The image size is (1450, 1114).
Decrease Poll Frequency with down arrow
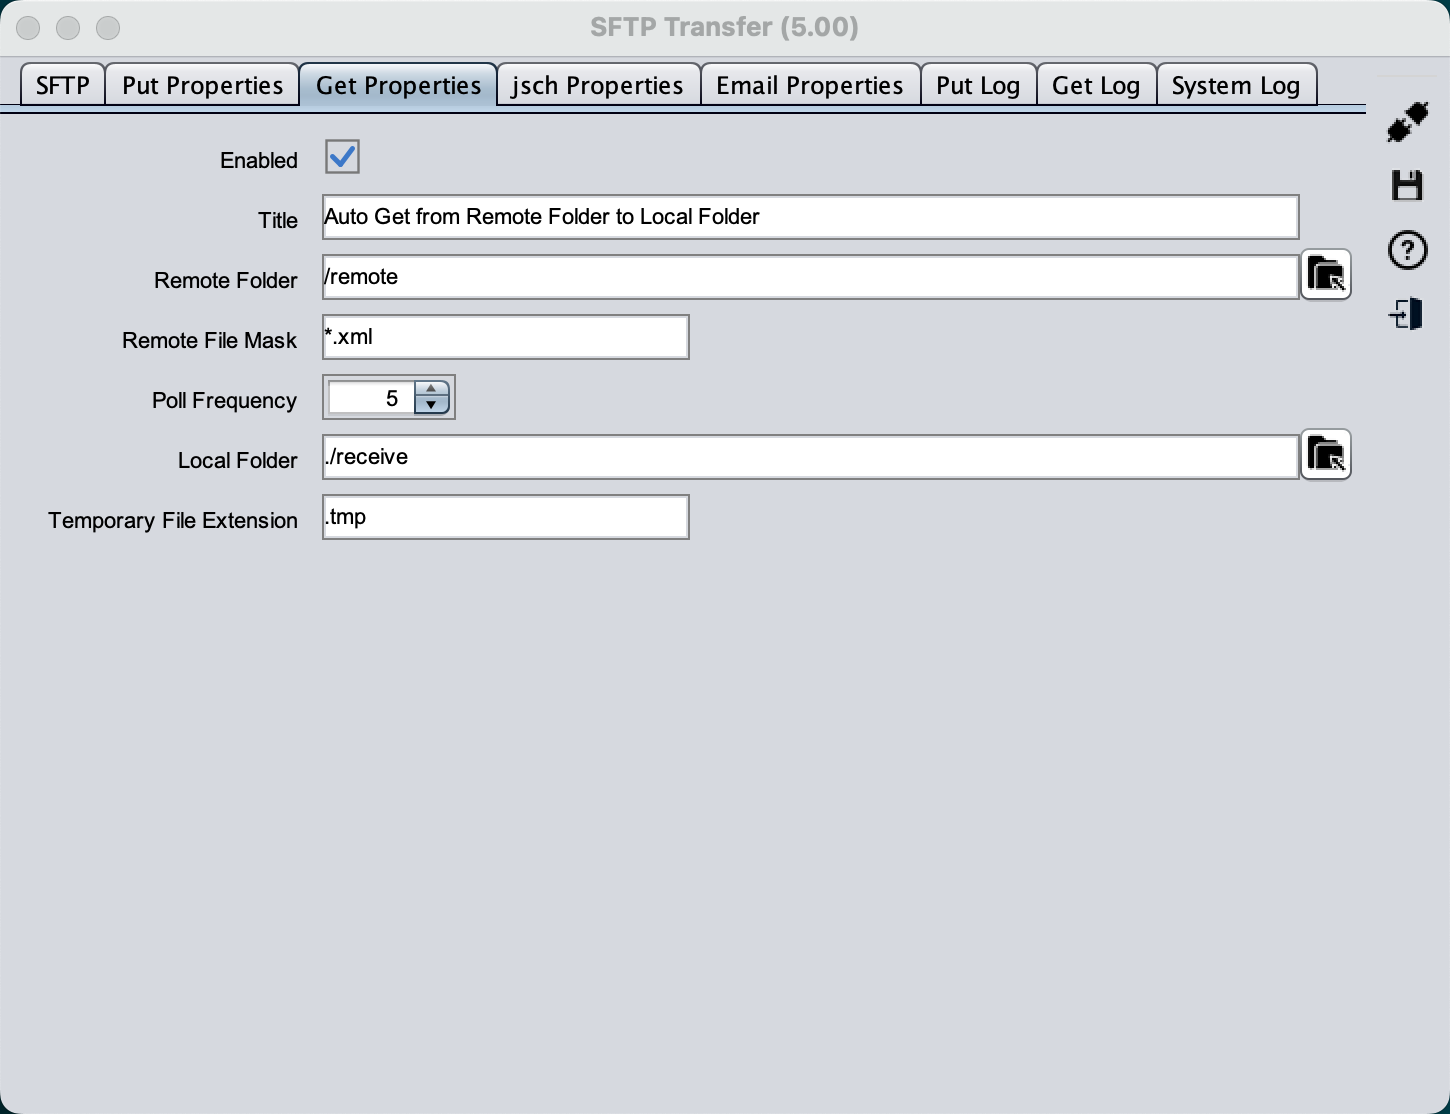click(431, 406)
